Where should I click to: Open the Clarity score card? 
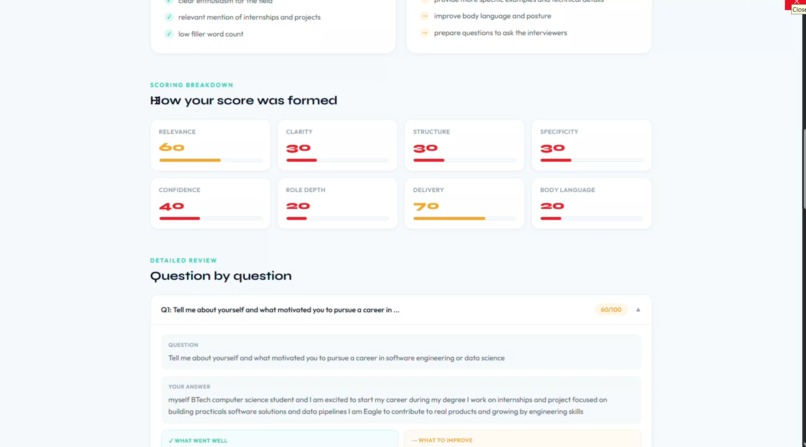pyautogui.click(x=337, y=145)
